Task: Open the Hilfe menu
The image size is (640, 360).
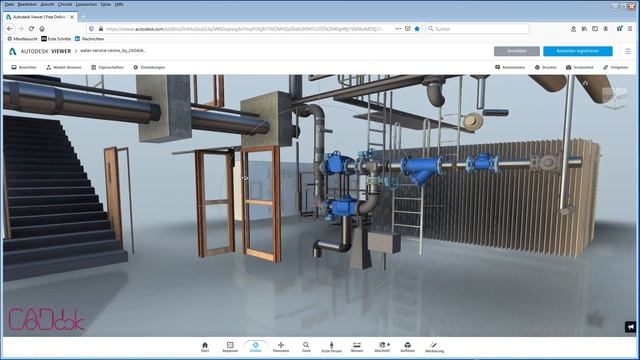Action: (x=119, y=4)
